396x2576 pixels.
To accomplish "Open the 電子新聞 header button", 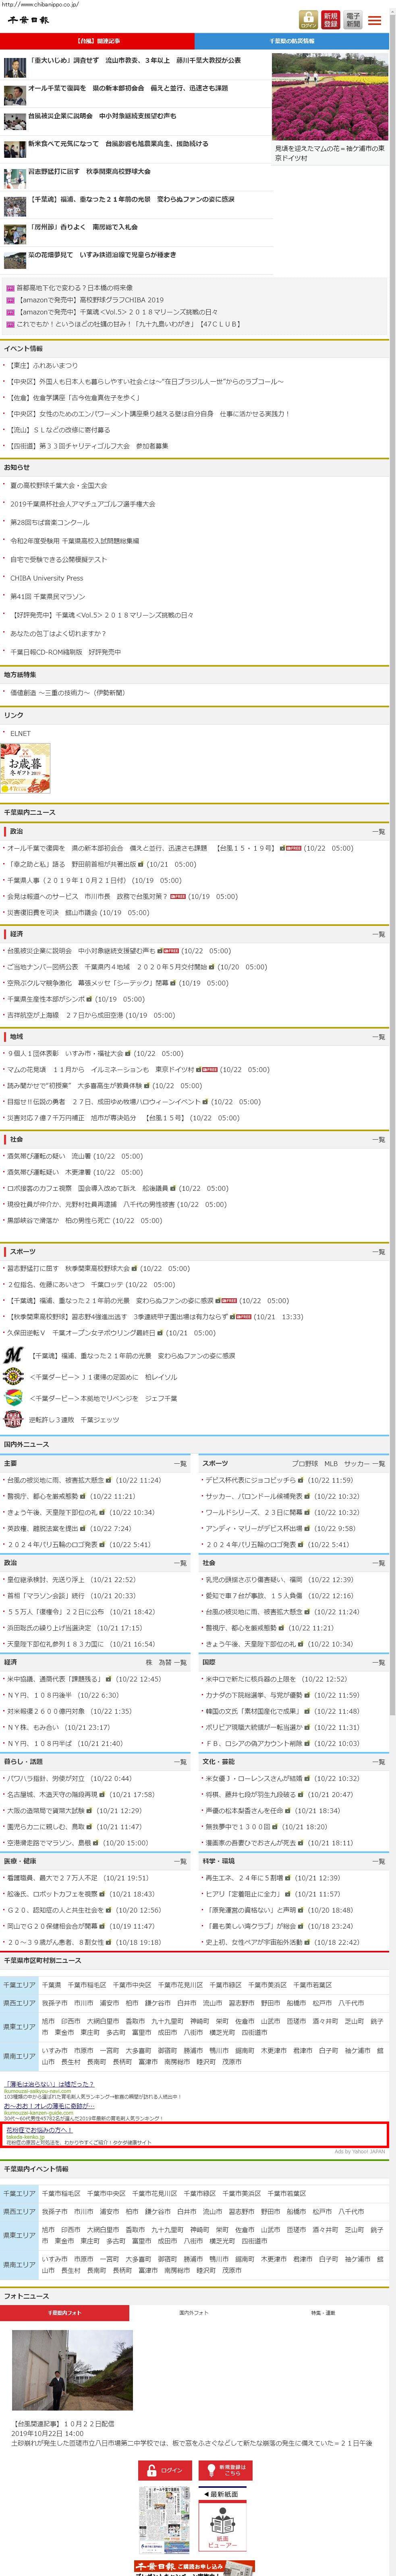I will (353, 20).
